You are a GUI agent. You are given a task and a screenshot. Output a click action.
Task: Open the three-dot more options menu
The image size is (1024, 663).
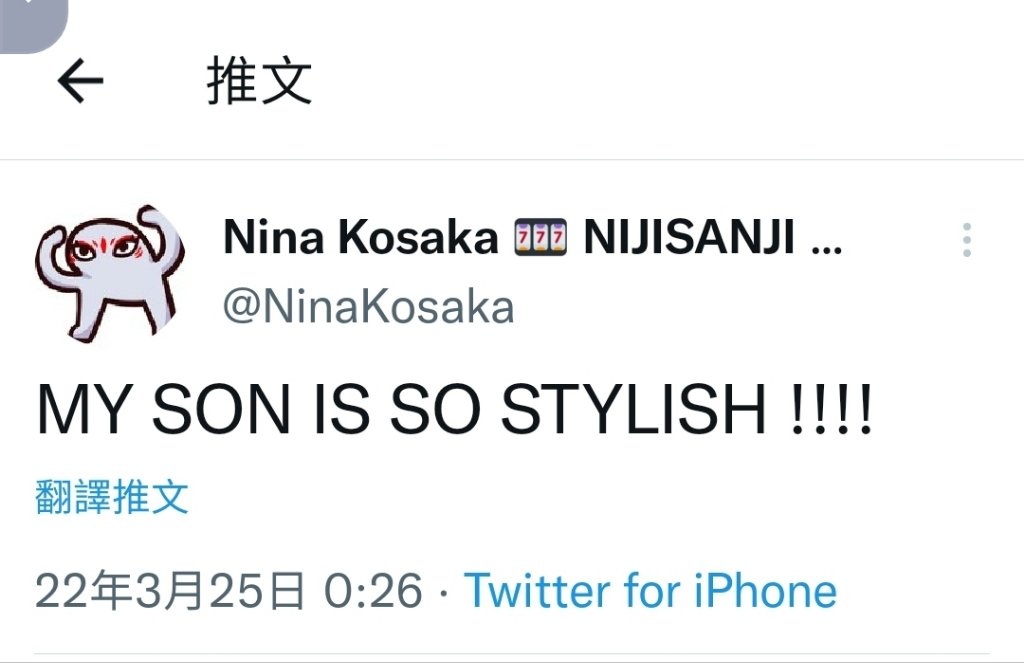(967, 240)
